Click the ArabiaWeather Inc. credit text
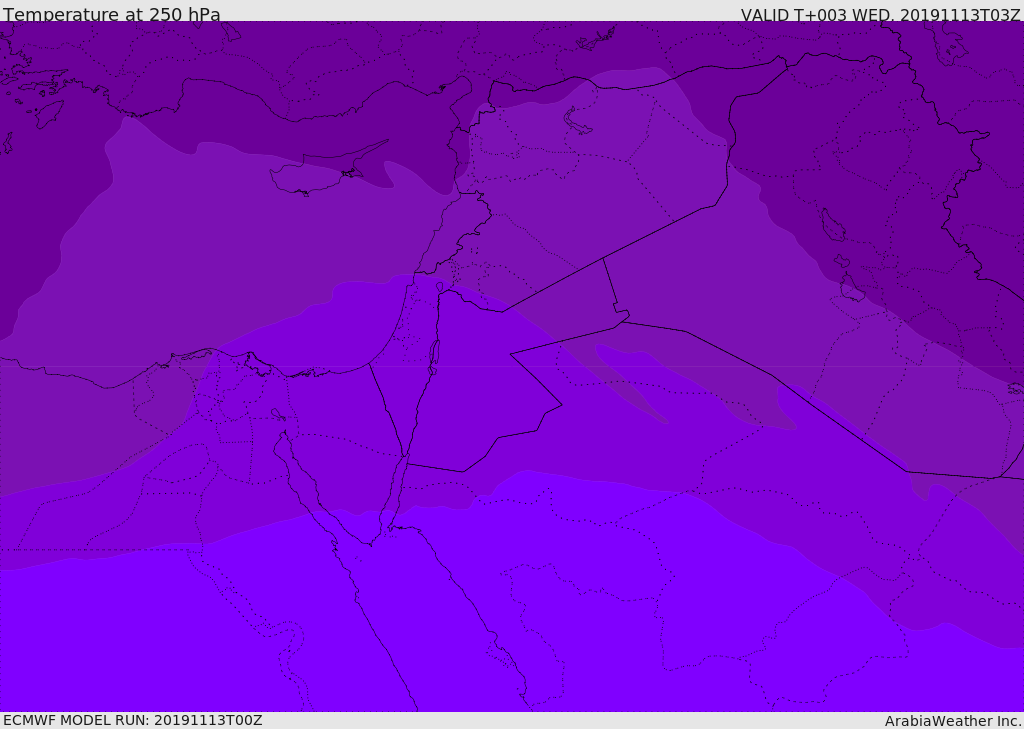Screen dimensions: 1024x729 [953, 721]
